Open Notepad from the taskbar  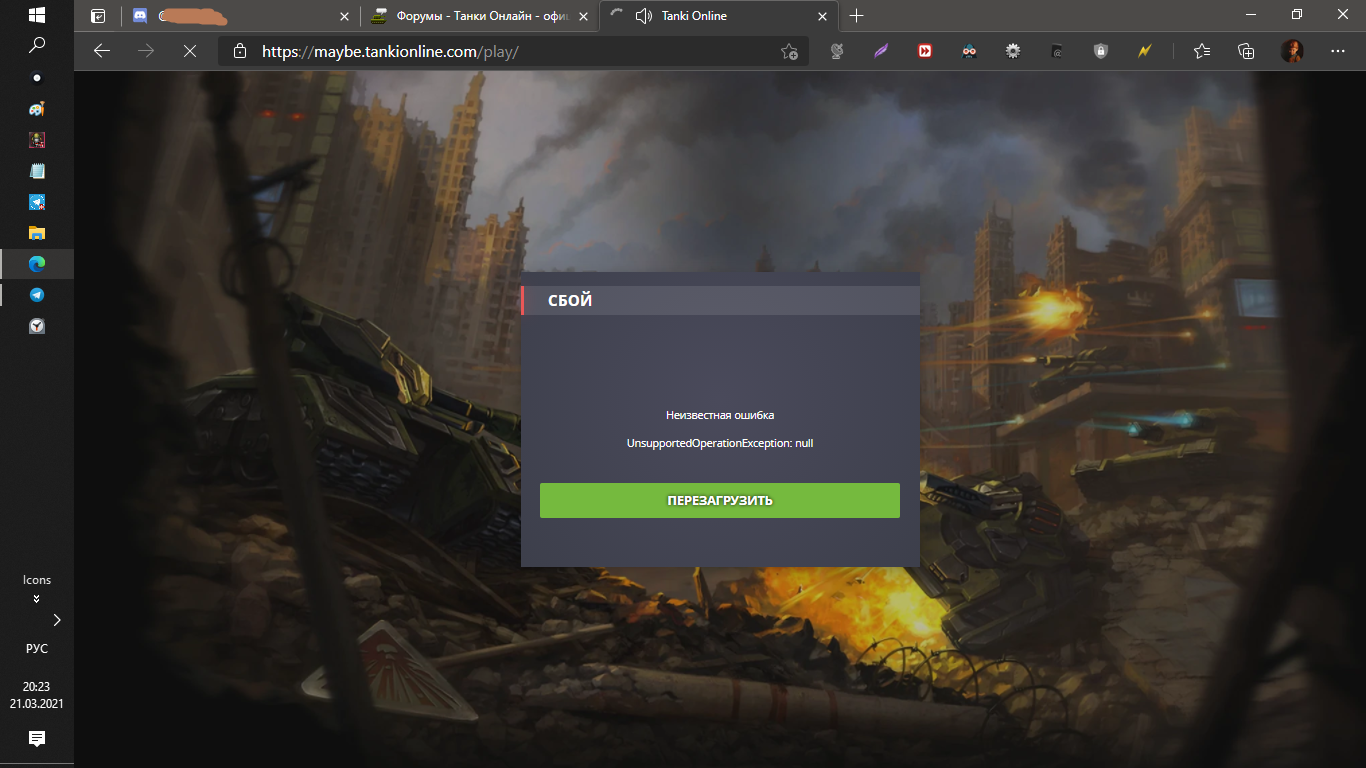pos(37,171)
